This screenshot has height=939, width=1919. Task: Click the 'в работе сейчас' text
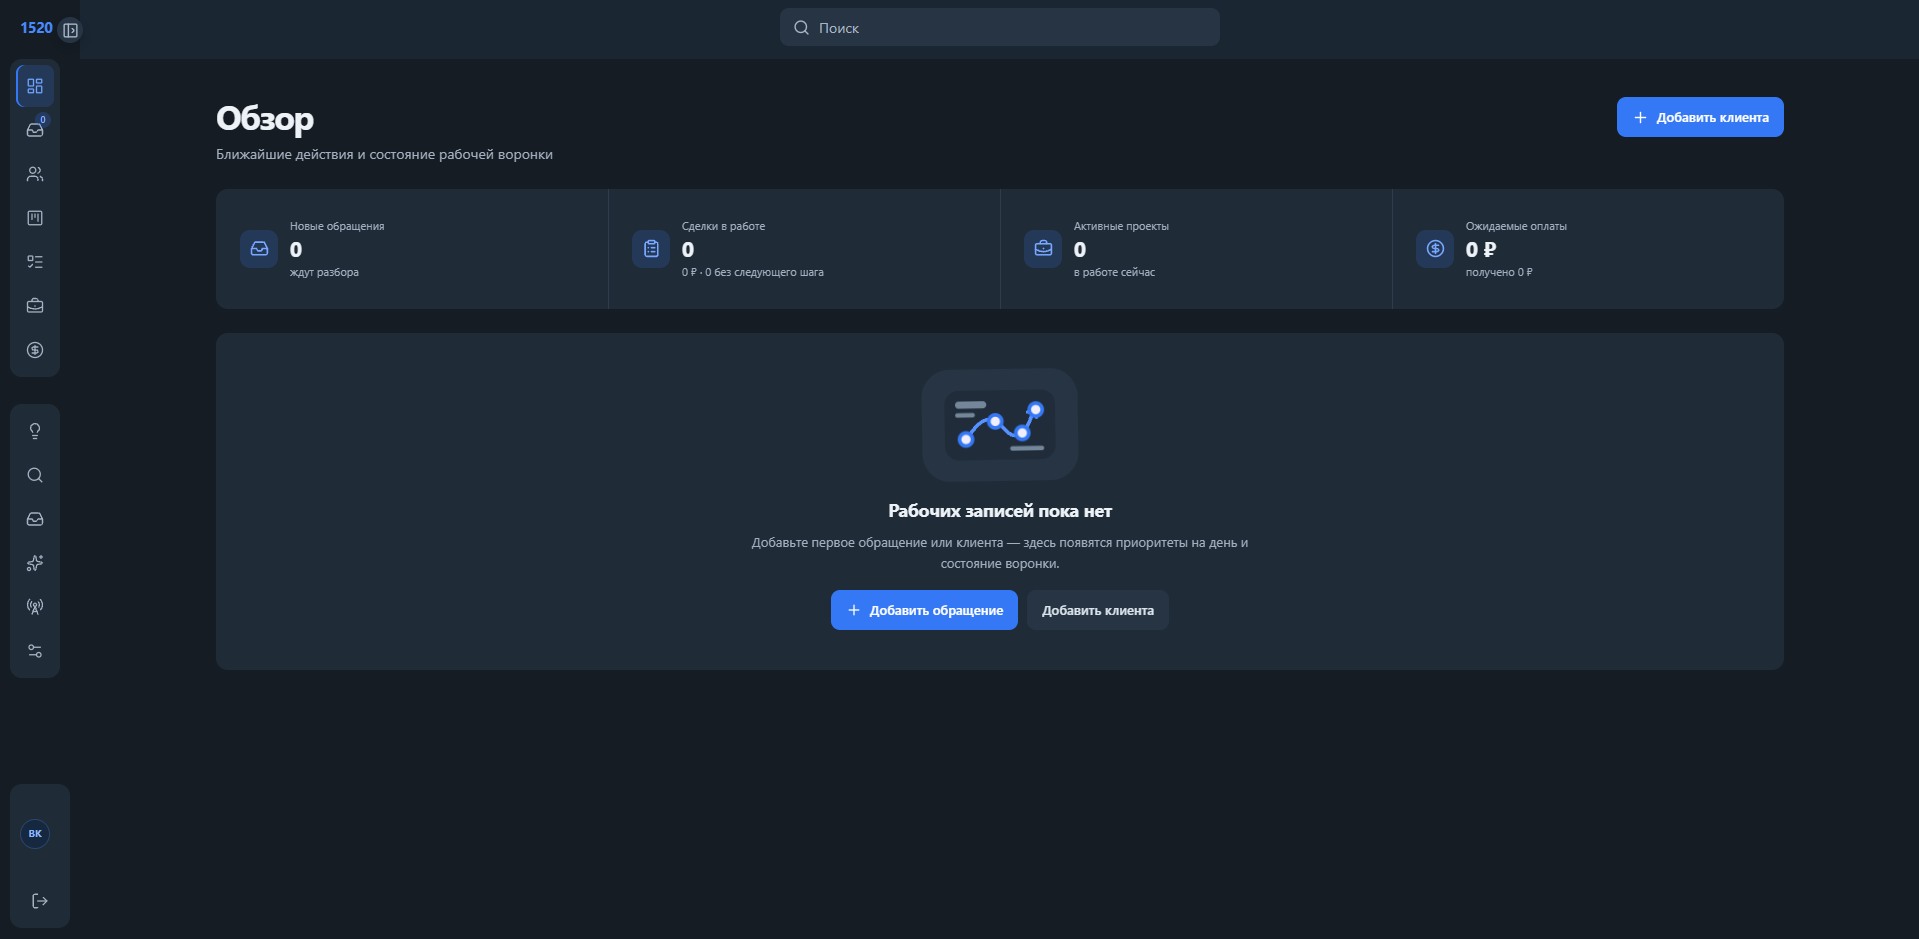tap(1114, 272)
